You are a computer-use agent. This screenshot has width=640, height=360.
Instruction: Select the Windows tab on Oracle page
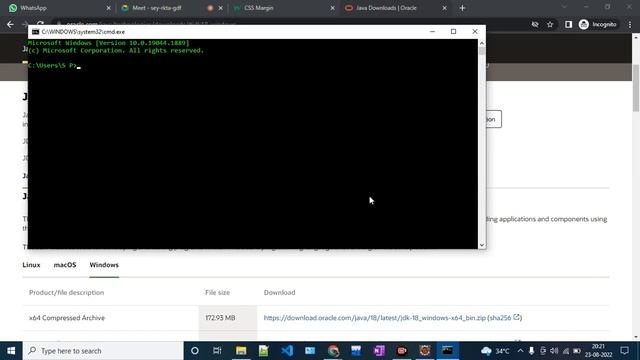point(104,265)
